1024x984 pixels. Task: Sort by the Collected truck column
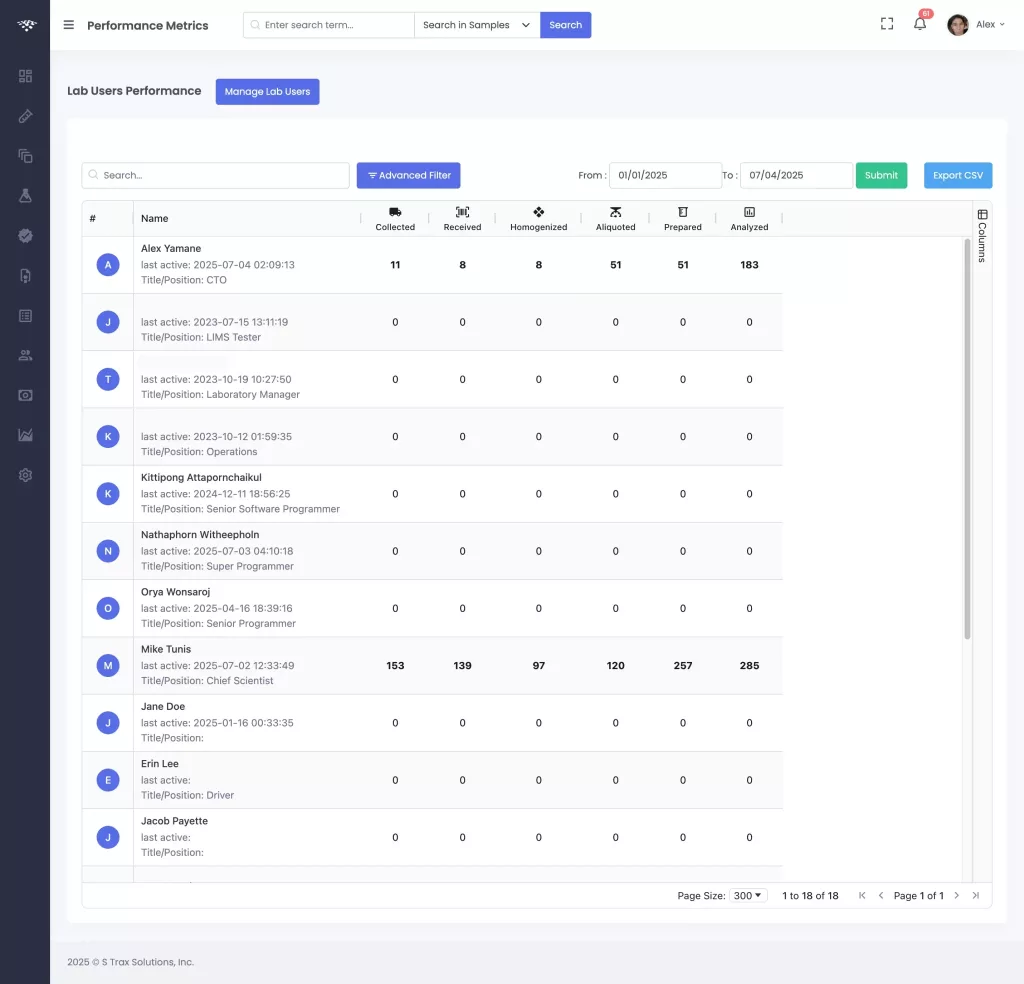coord(395,219)
